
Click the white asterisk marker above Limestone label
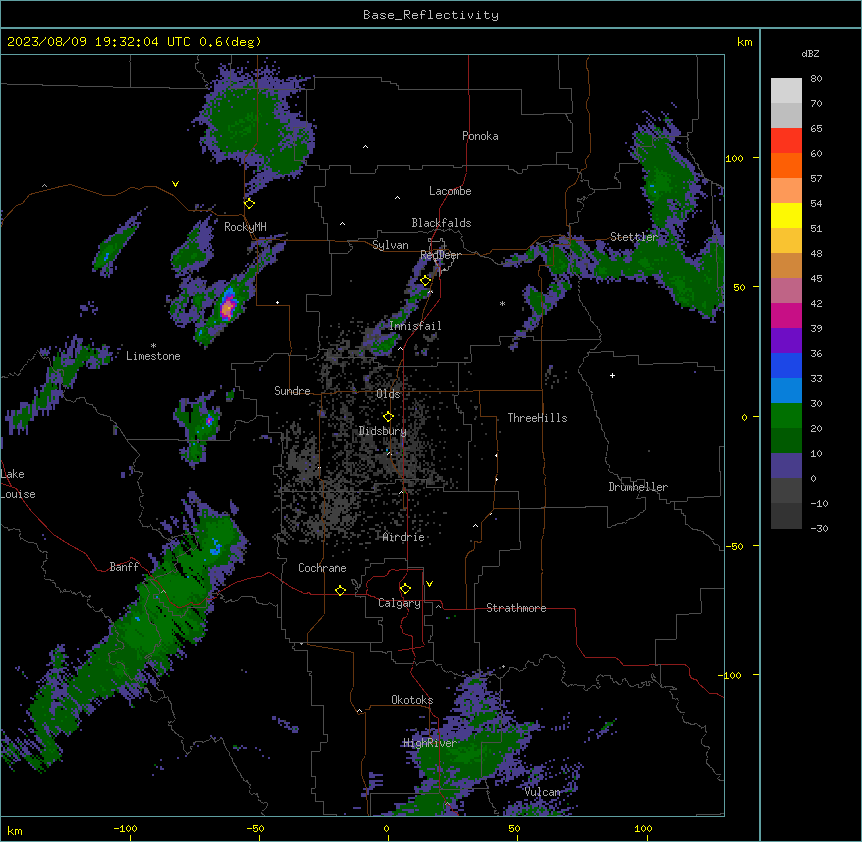[153, 346]
